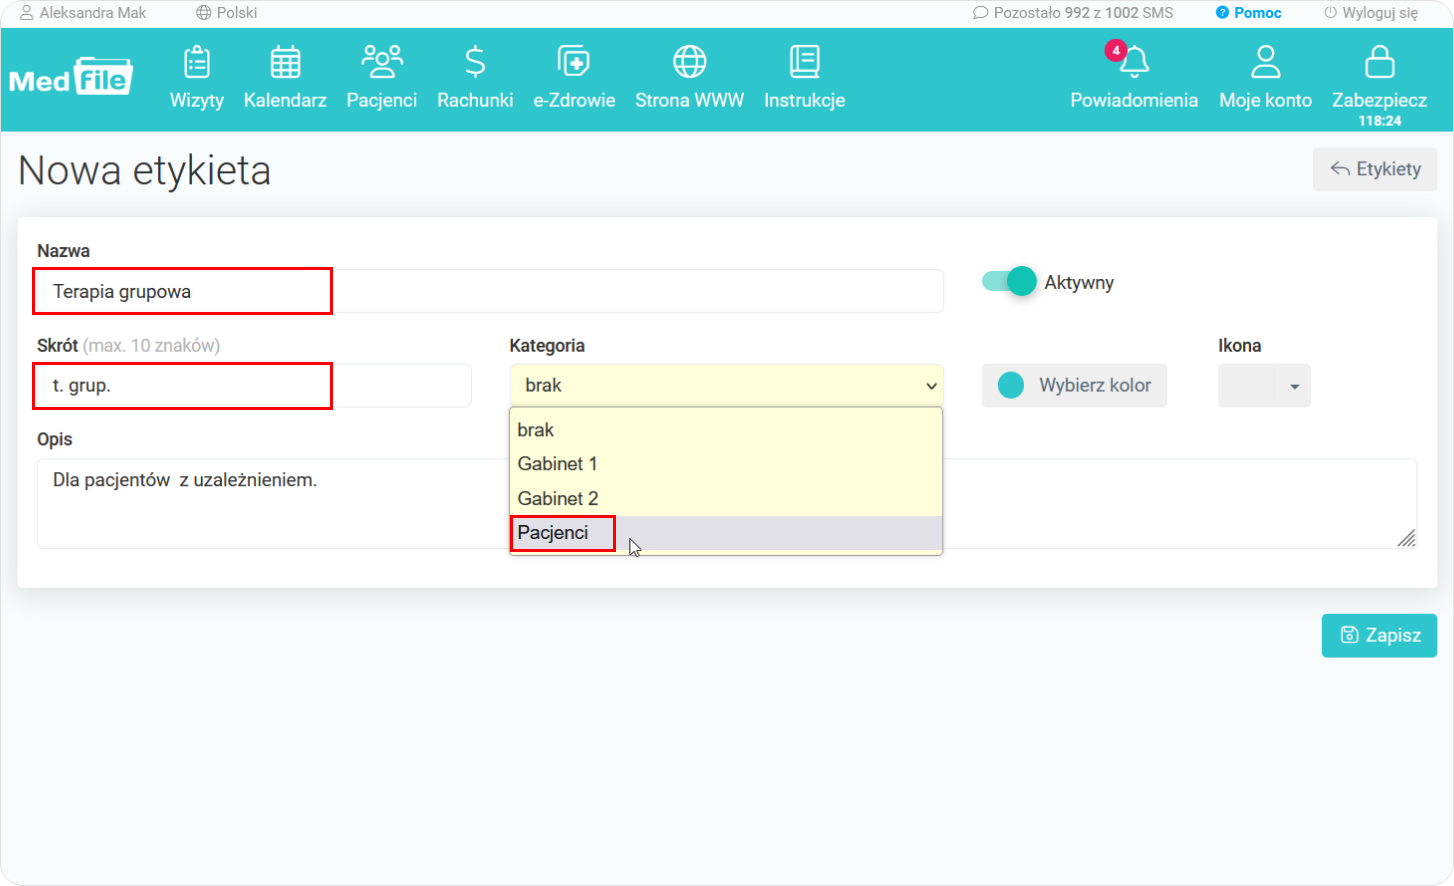This screenshot has width=1454, height=886.
Task: Click the Zapisz save button
Action: pos(1379,635)
